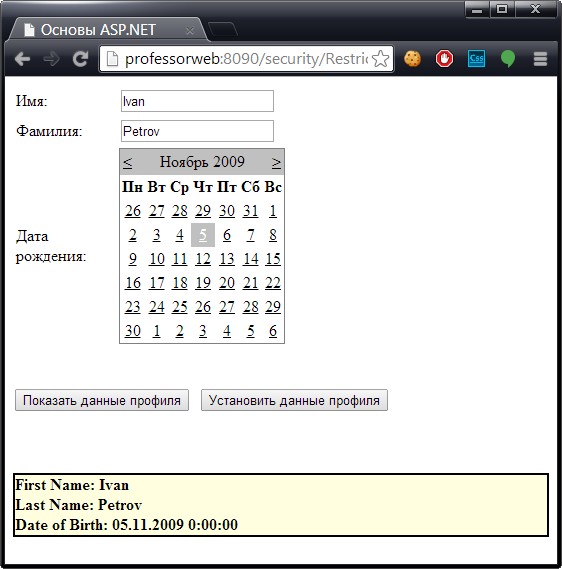This screenshot has height=569, width=562.
Task: Open the Chrome hamburger menu
Action: 540,59
